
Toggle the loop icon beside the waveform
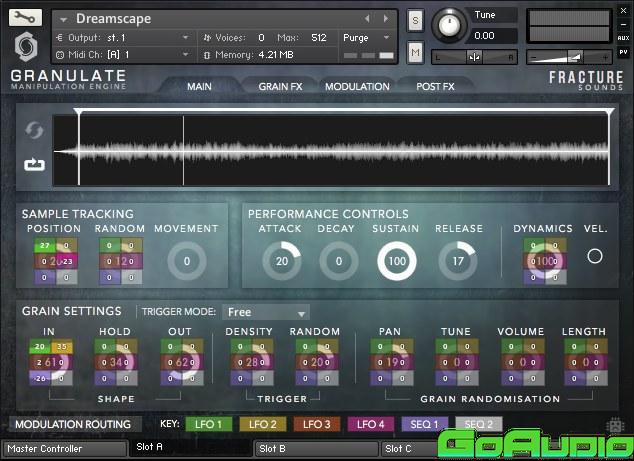(x=34, y=165)
